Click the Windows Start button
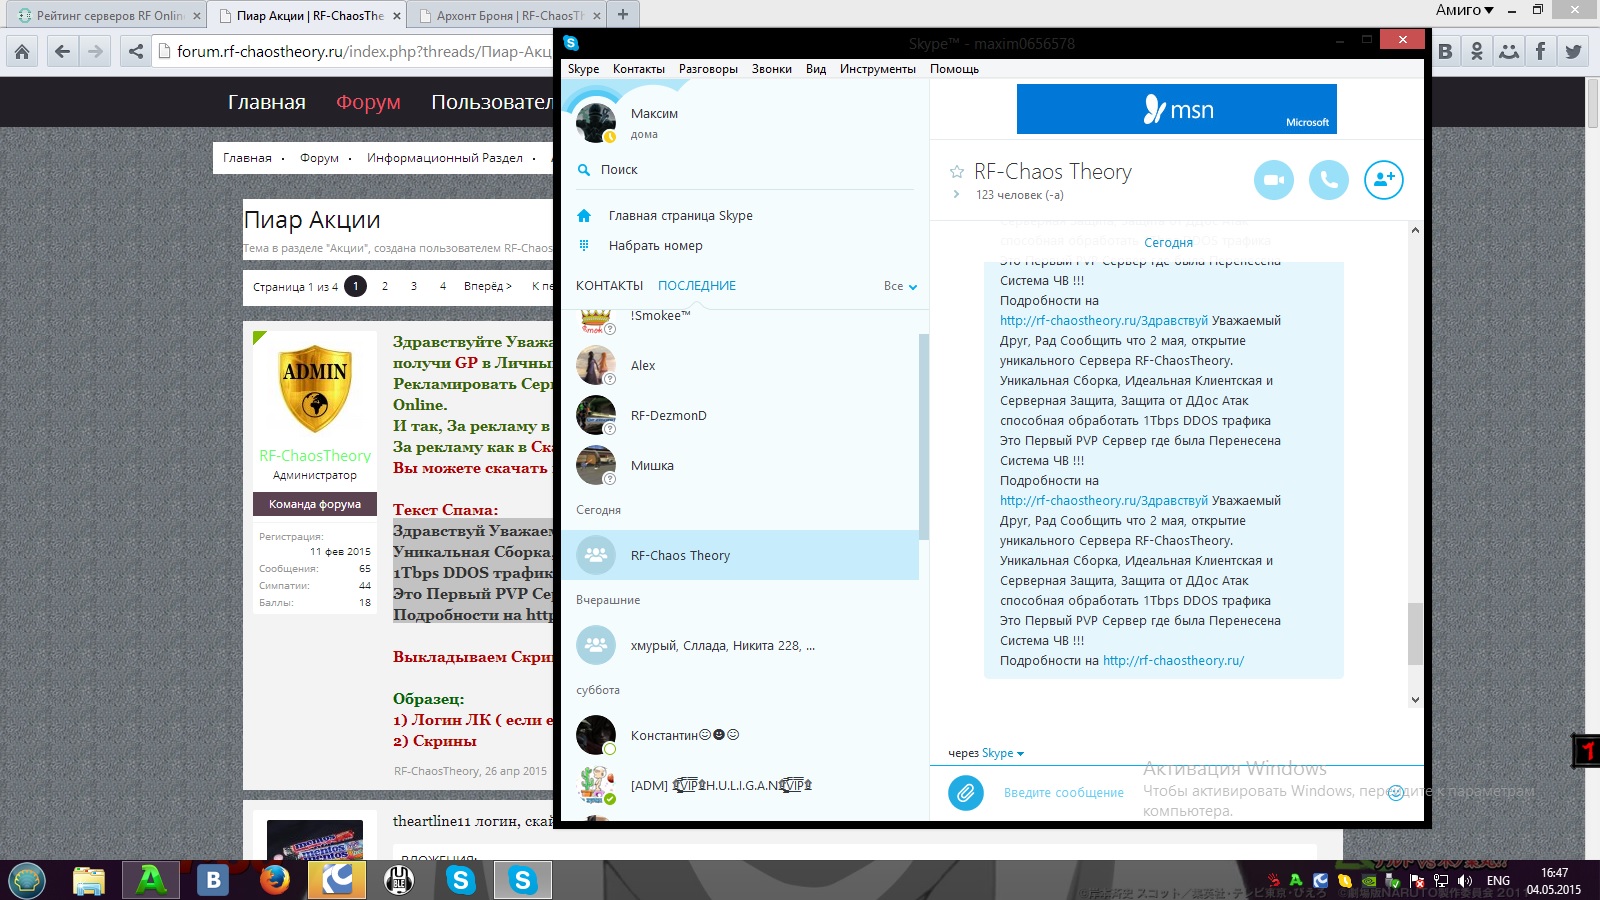The width and height of the screenshot is (1600, 900). 27,880
